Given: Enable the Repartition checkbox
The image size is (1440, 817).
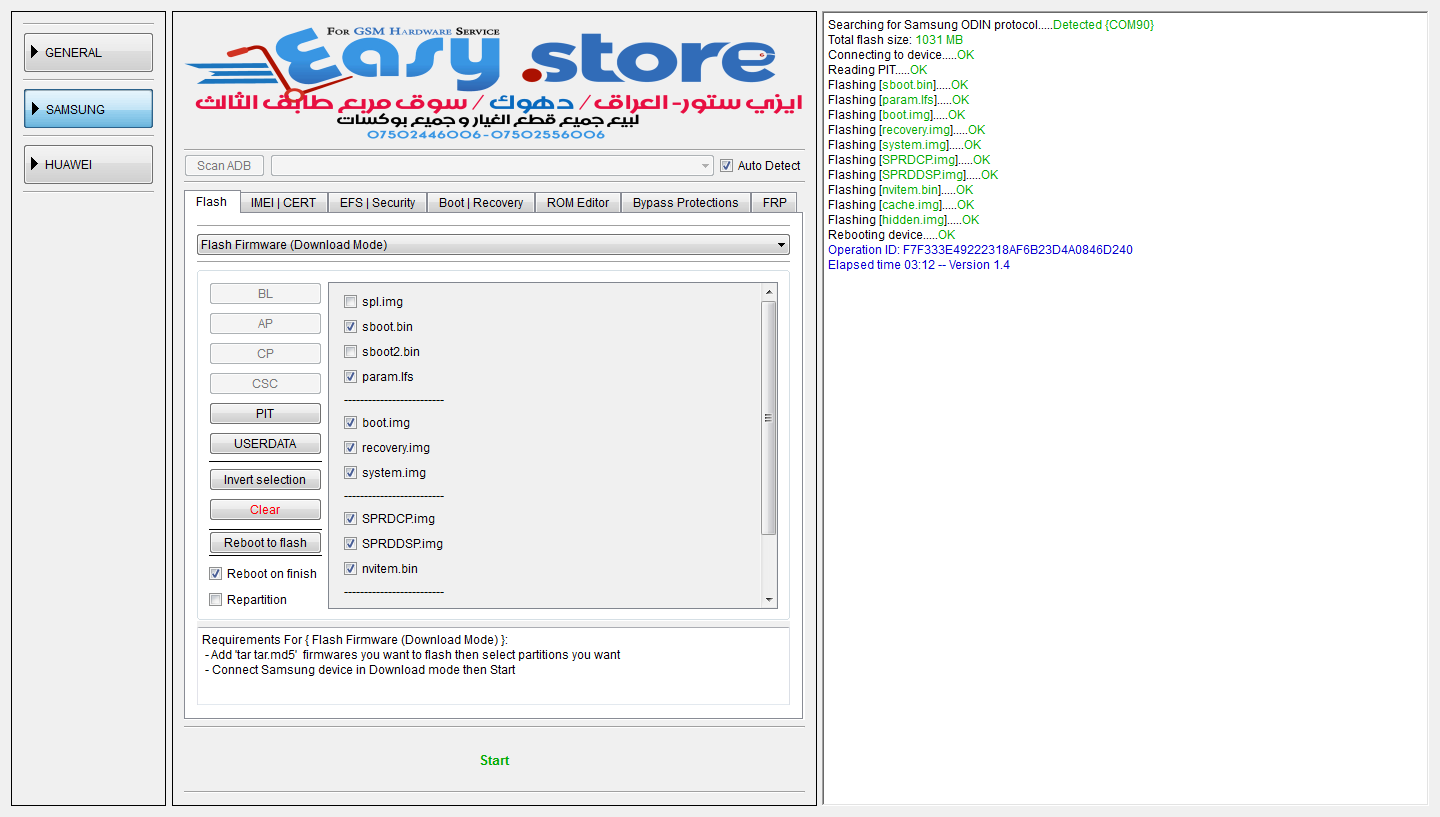Looking at the screenshot, I should 216,600.
